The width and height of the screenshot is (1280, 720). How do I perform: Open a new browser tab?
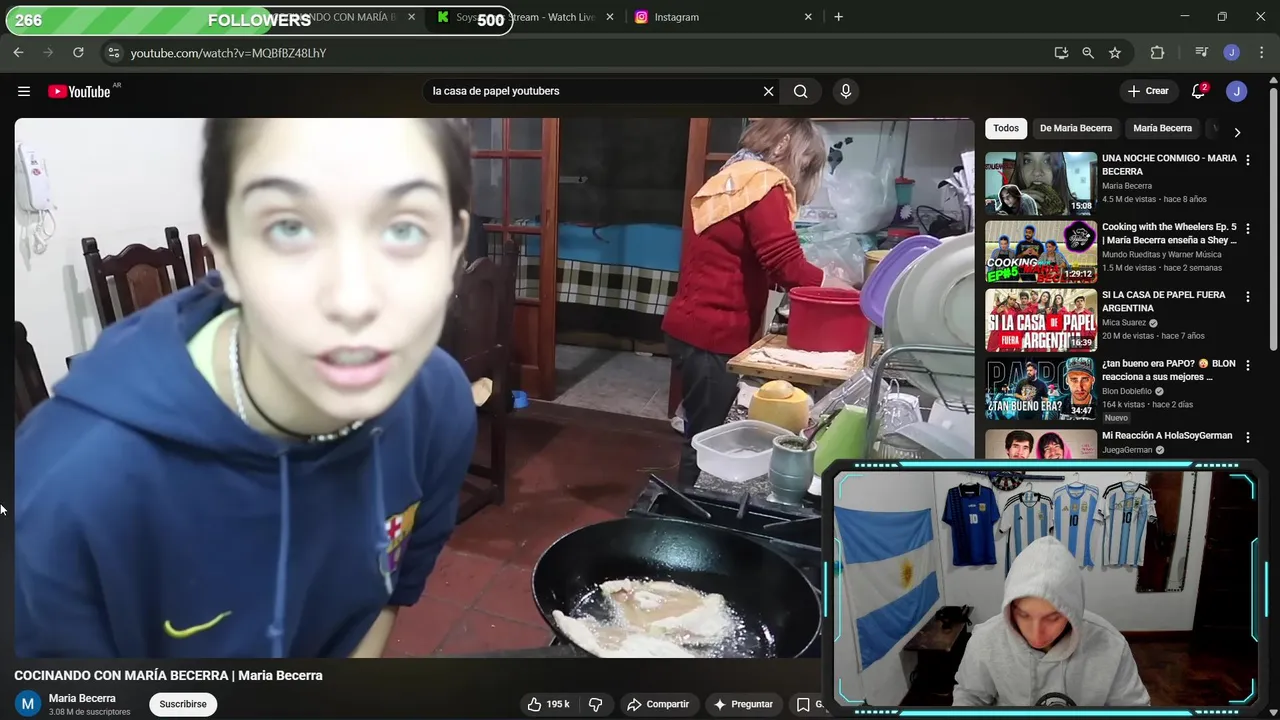[x=838, y=17]
